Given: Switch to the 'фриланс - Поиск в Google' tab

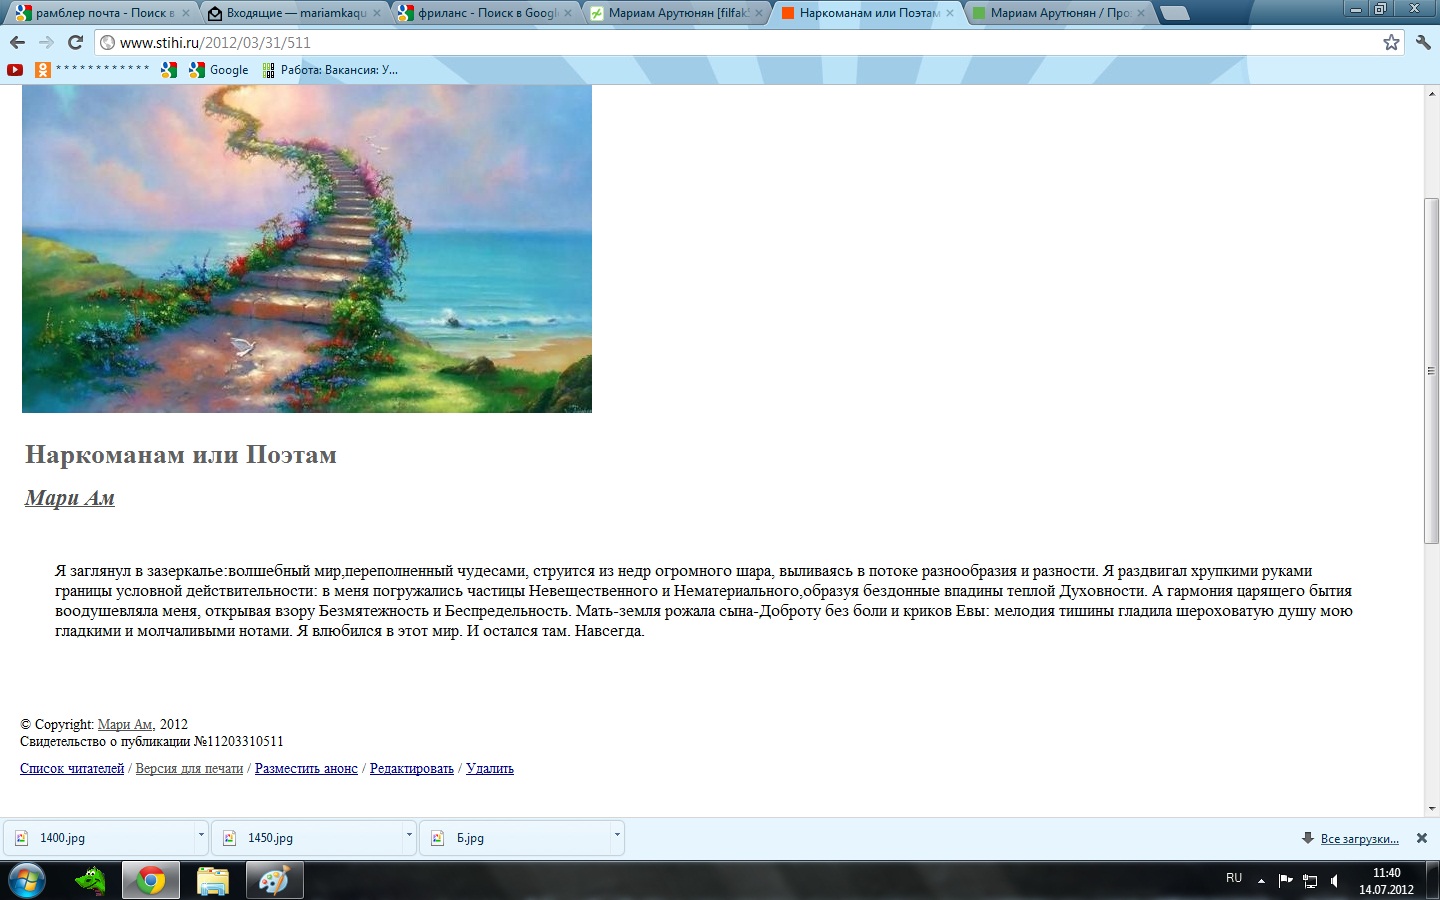Looking at the screenshot, I should (x=485, y=13).
